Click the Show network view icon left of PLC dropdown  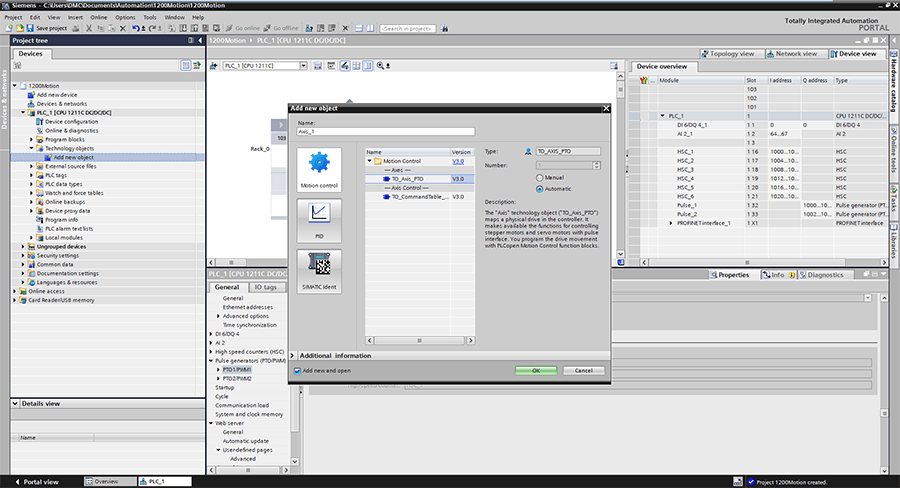point(214,65)
